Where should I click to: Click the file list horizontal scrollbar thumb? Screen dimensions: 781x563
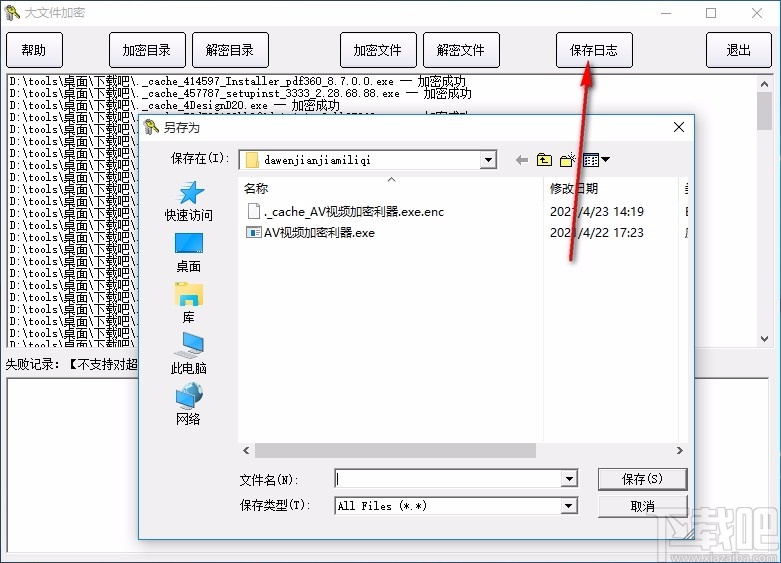click(x=395, y=450)
